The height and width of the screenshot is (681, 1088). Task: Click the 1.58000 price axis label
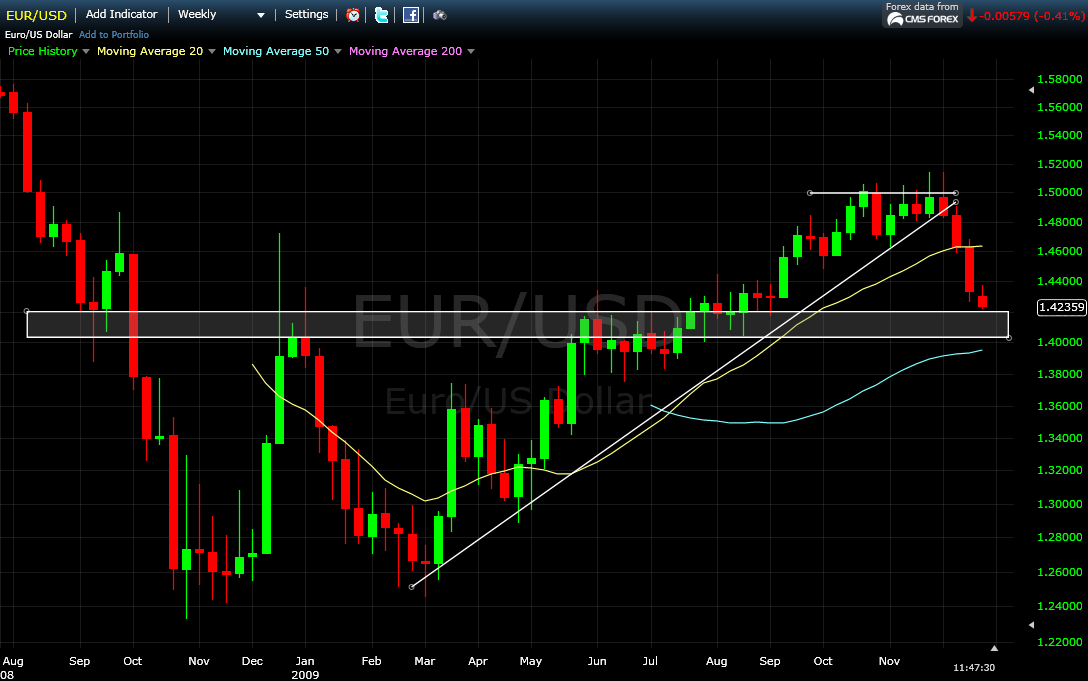click(1060, 79)
